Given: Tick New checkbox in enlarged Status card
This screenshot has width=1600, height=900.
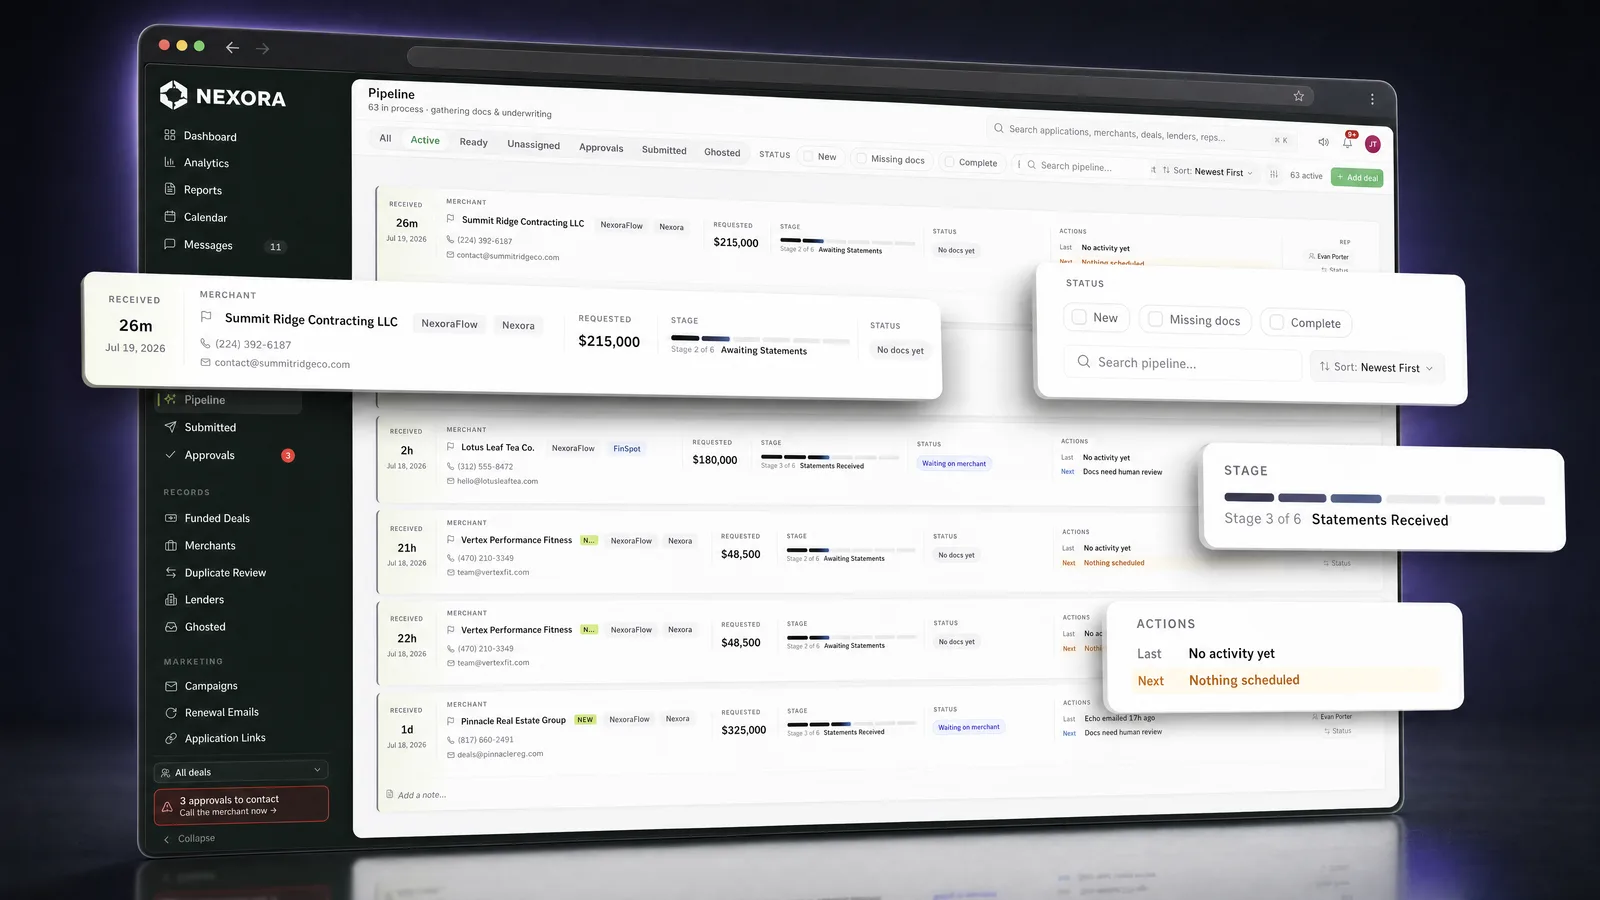Looking at the screenshot, I should [1079, 317].
